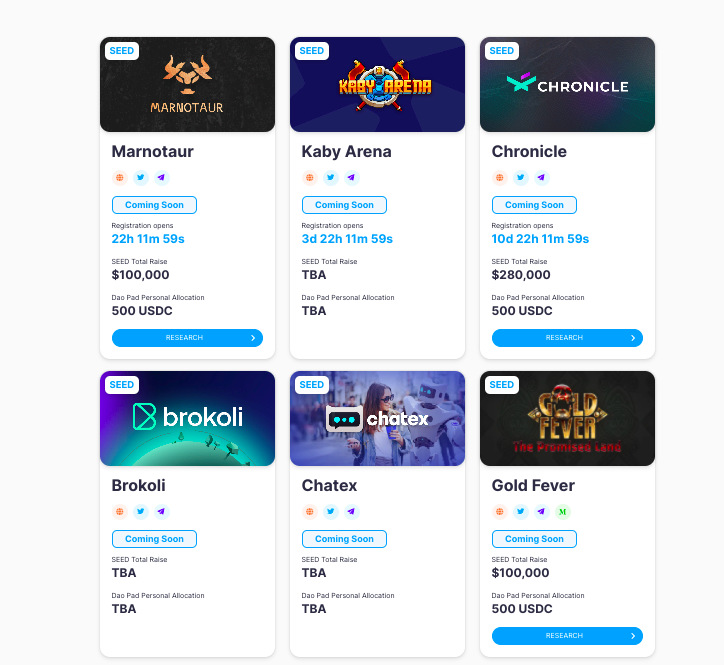Visit Kaby Arena's website globe icon
Viewport: 724px width, 665px height.
[x=310, y=178]
